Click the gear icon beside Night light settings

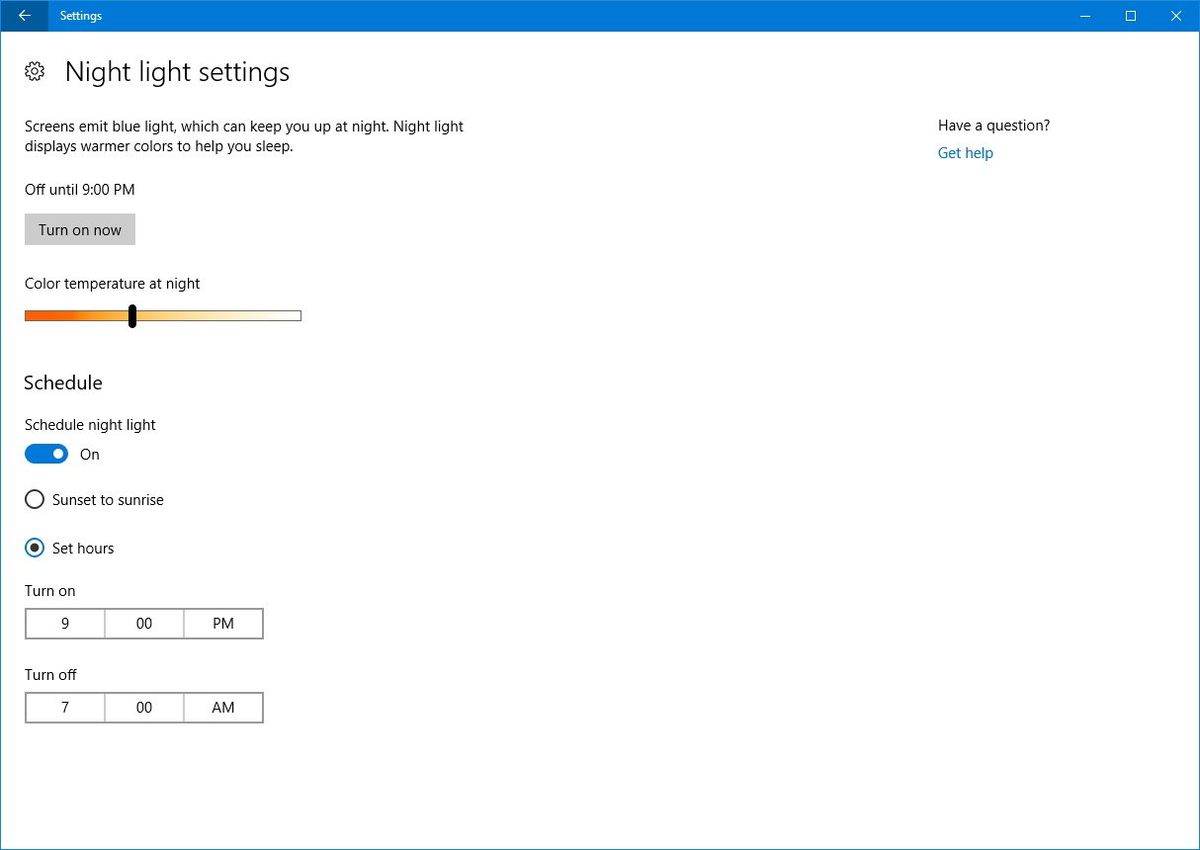click(x=34, y=71)
